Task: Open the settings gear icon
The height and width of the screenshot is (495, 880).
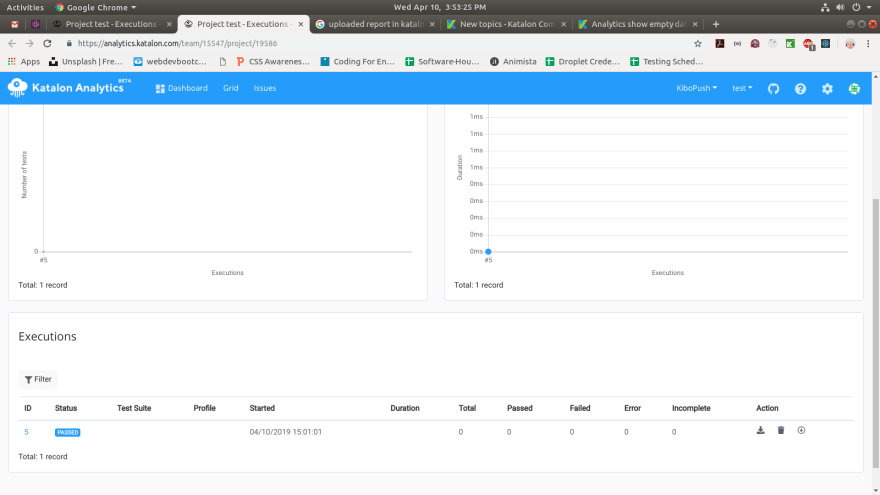Action: pos(827,89)
